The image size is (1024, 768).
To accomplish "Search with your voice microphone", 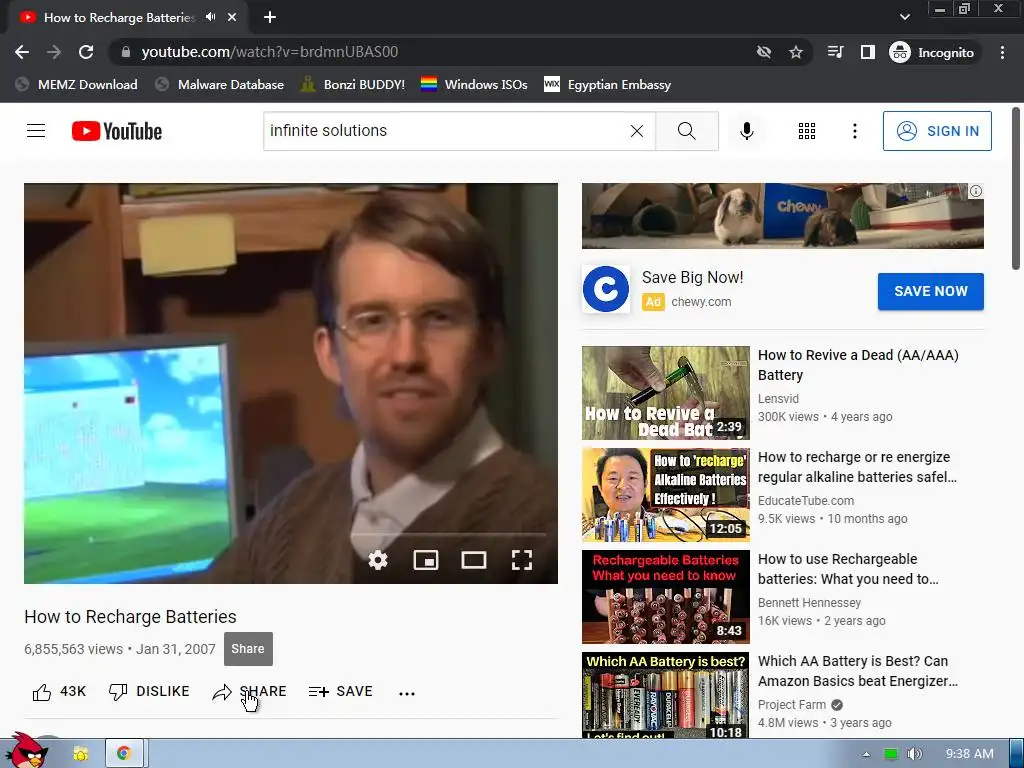I will coord(746,131).
